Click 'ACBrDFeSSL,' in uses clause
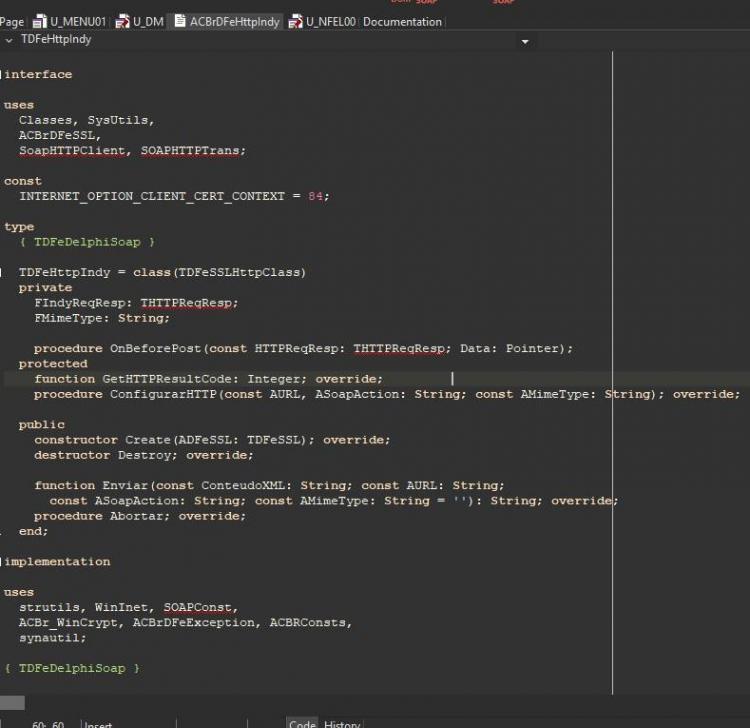 tap(60, 135)
